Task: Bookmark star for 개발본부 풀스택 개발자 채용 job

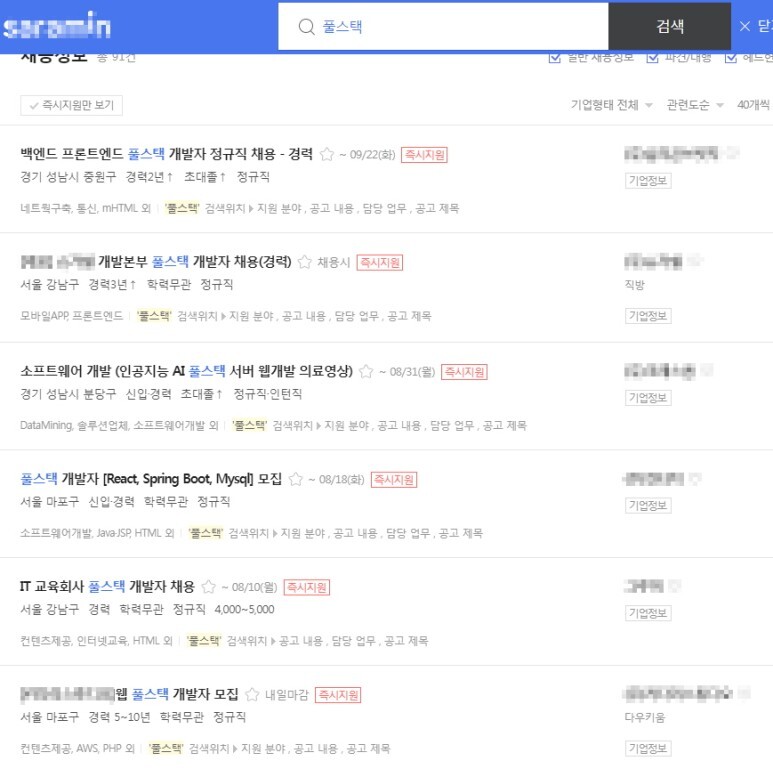Action: (x=305, y=262)
